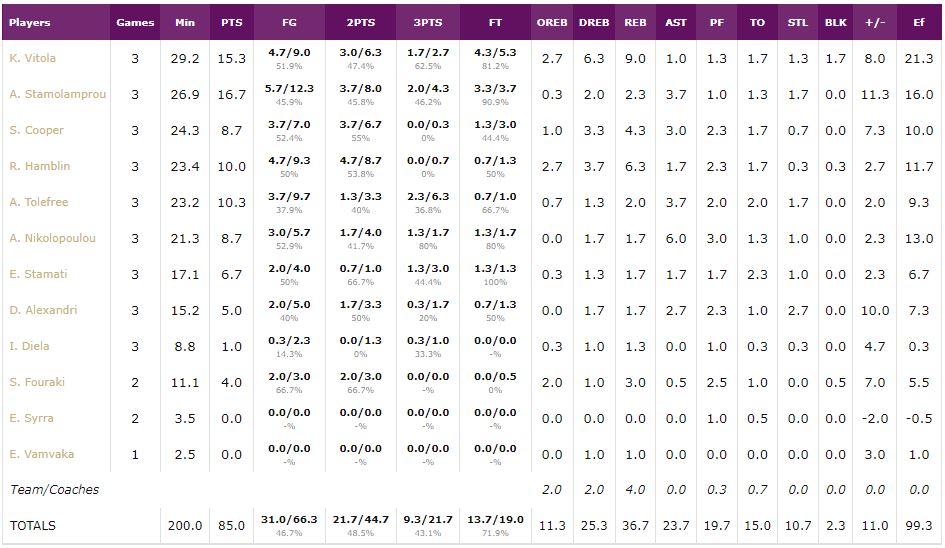The image size is (945, 548).
Task: Select D. Alexandri player link
Action: click(x=43, y=310)
